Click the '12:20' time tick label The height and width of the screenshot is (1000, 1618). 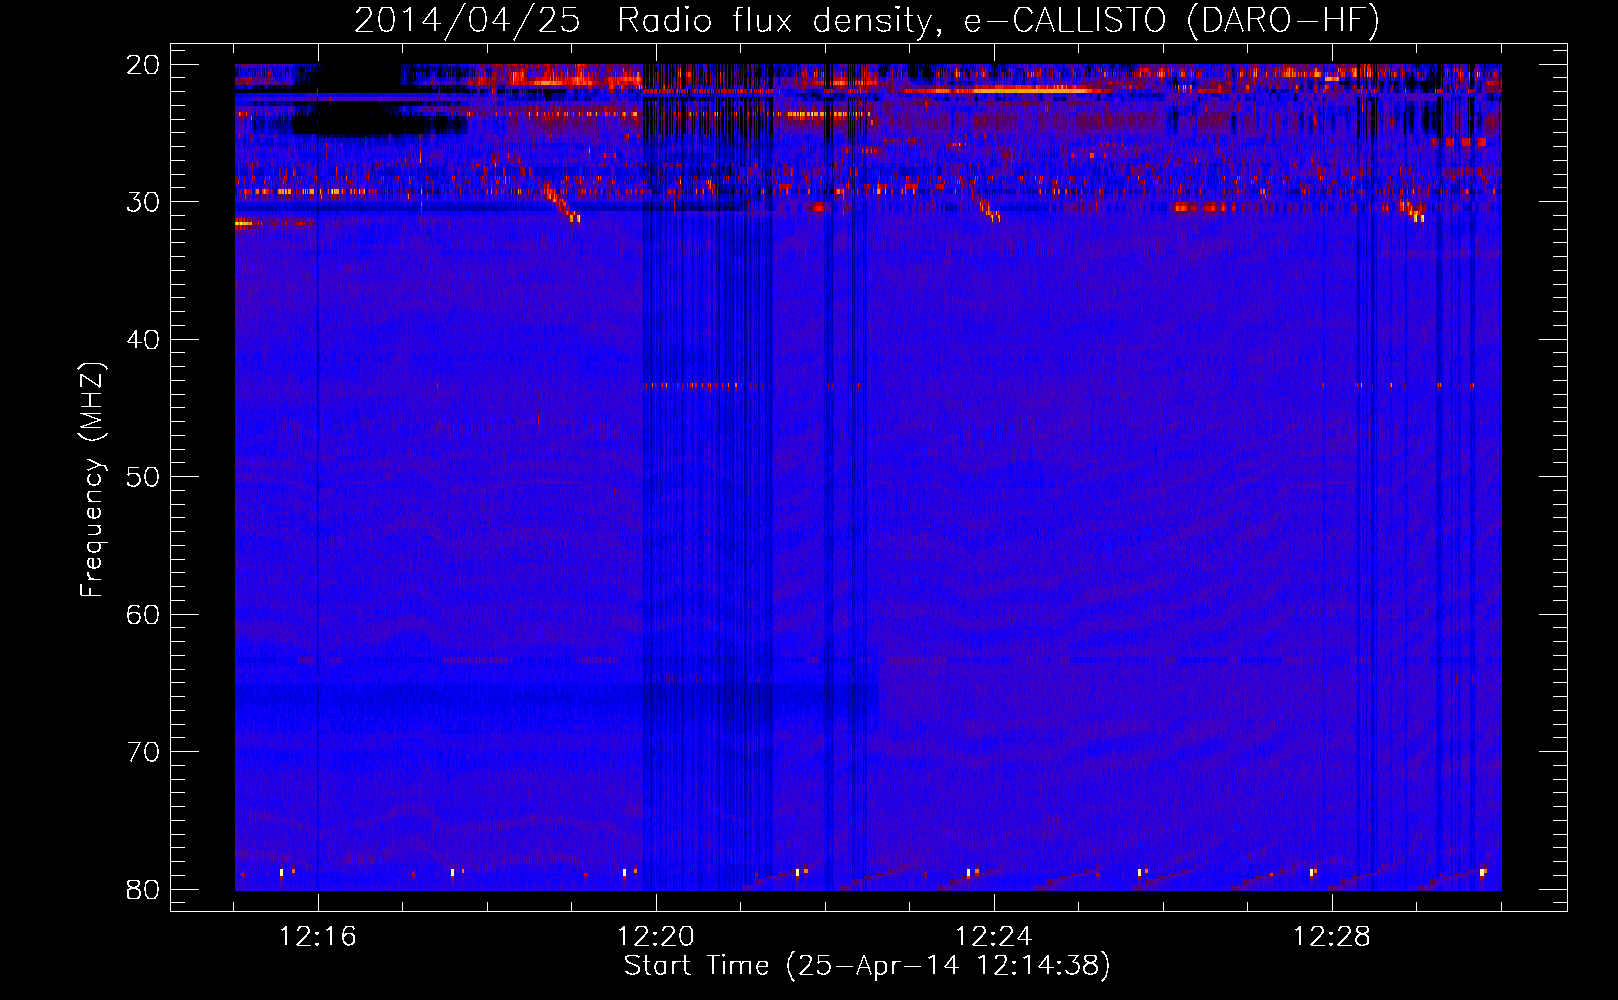(656, 937)
